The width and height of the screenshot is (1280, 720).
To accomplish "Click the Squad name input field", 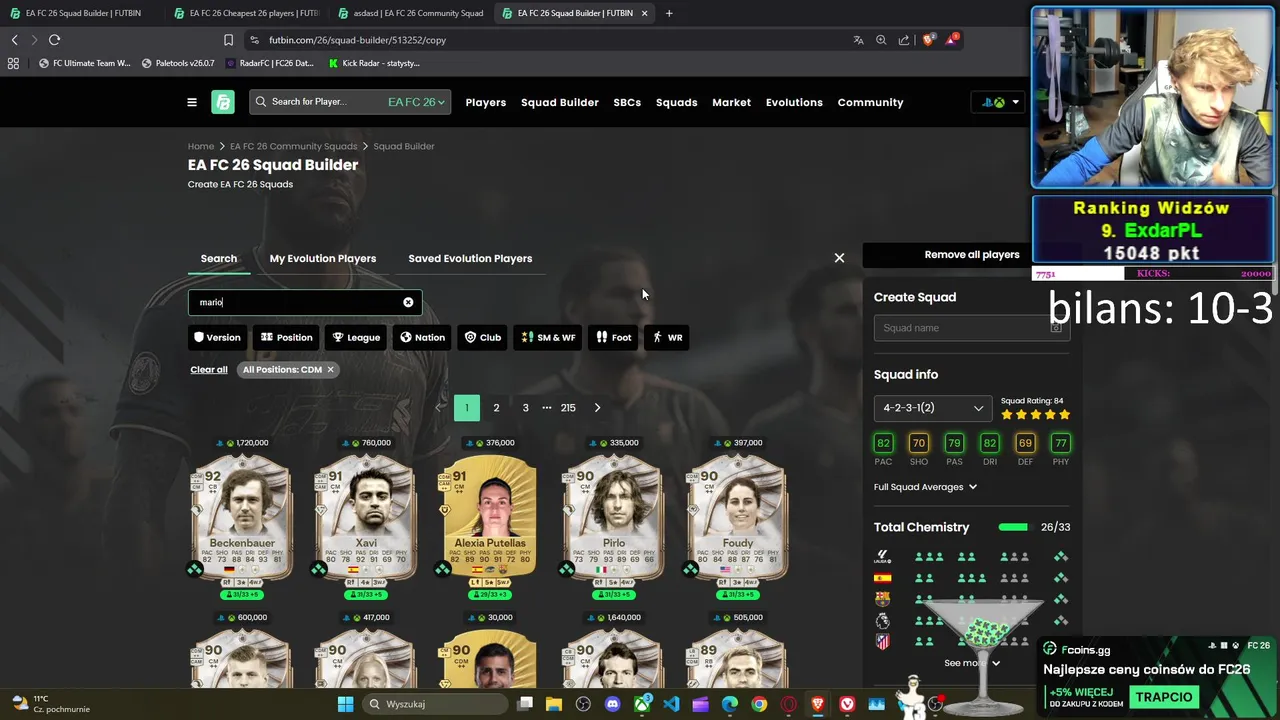I will (972, 328).
